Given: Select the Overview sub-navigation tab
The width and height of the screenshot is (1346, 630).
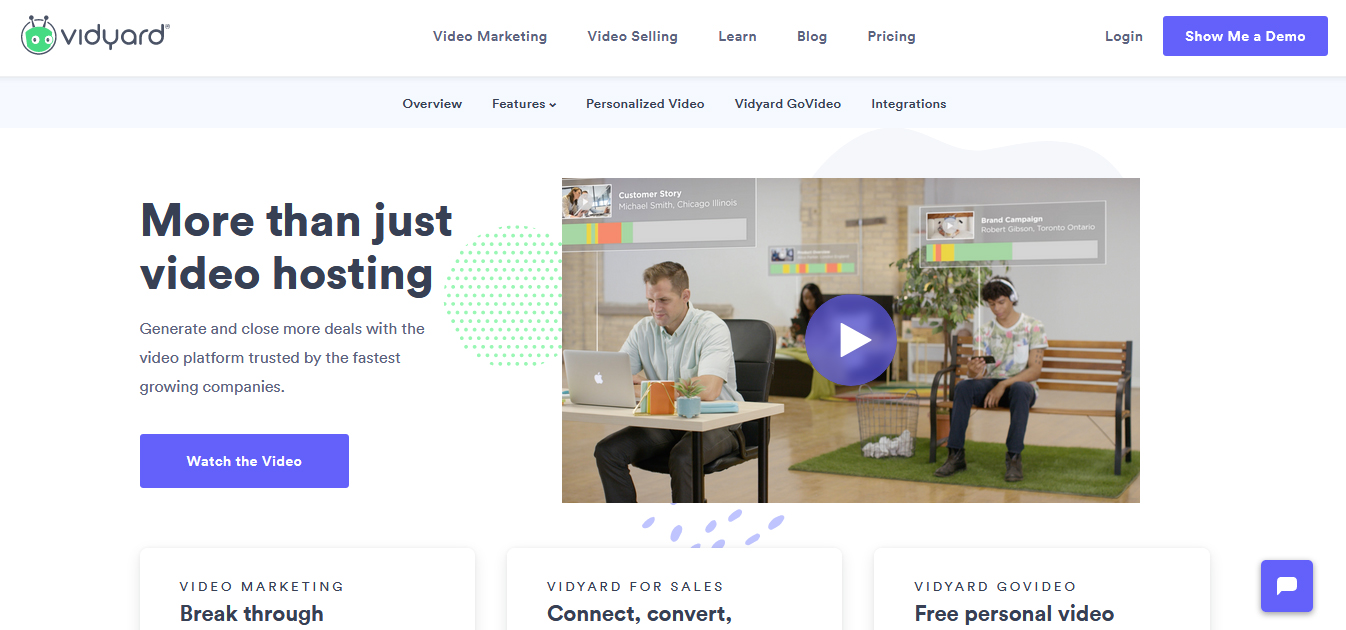Looking at the screenshot, I should 432,104.
